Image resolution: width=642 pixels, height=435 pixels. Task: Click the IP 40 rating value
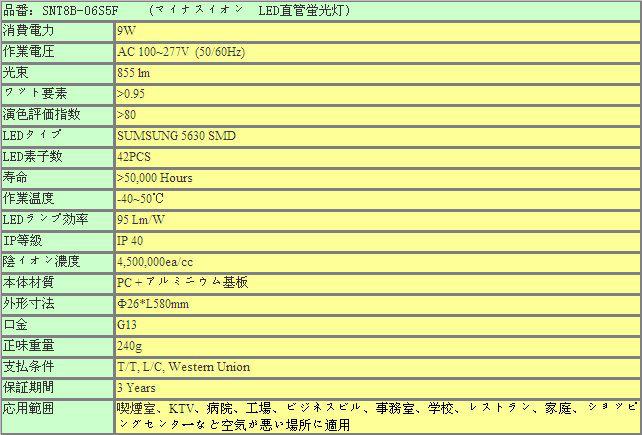[x=131, y=241]
